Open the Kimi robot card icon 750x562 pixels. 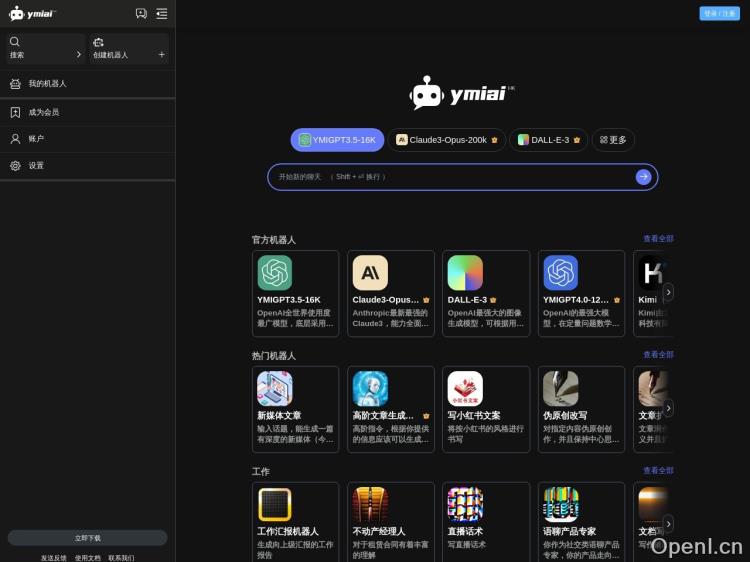pos(652,273)
